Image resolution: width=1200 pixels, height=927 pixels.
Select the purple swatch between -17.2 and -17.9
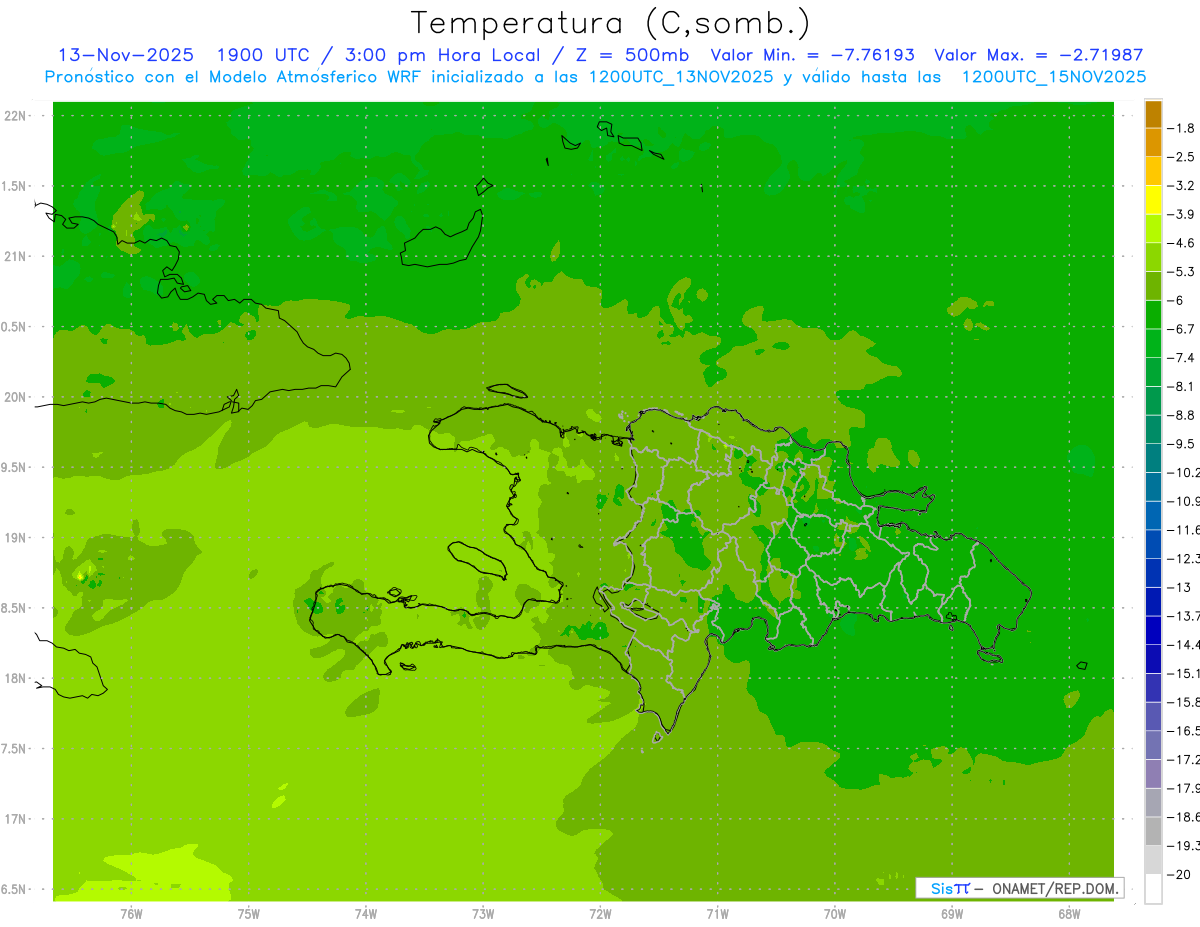[1153, 773]
